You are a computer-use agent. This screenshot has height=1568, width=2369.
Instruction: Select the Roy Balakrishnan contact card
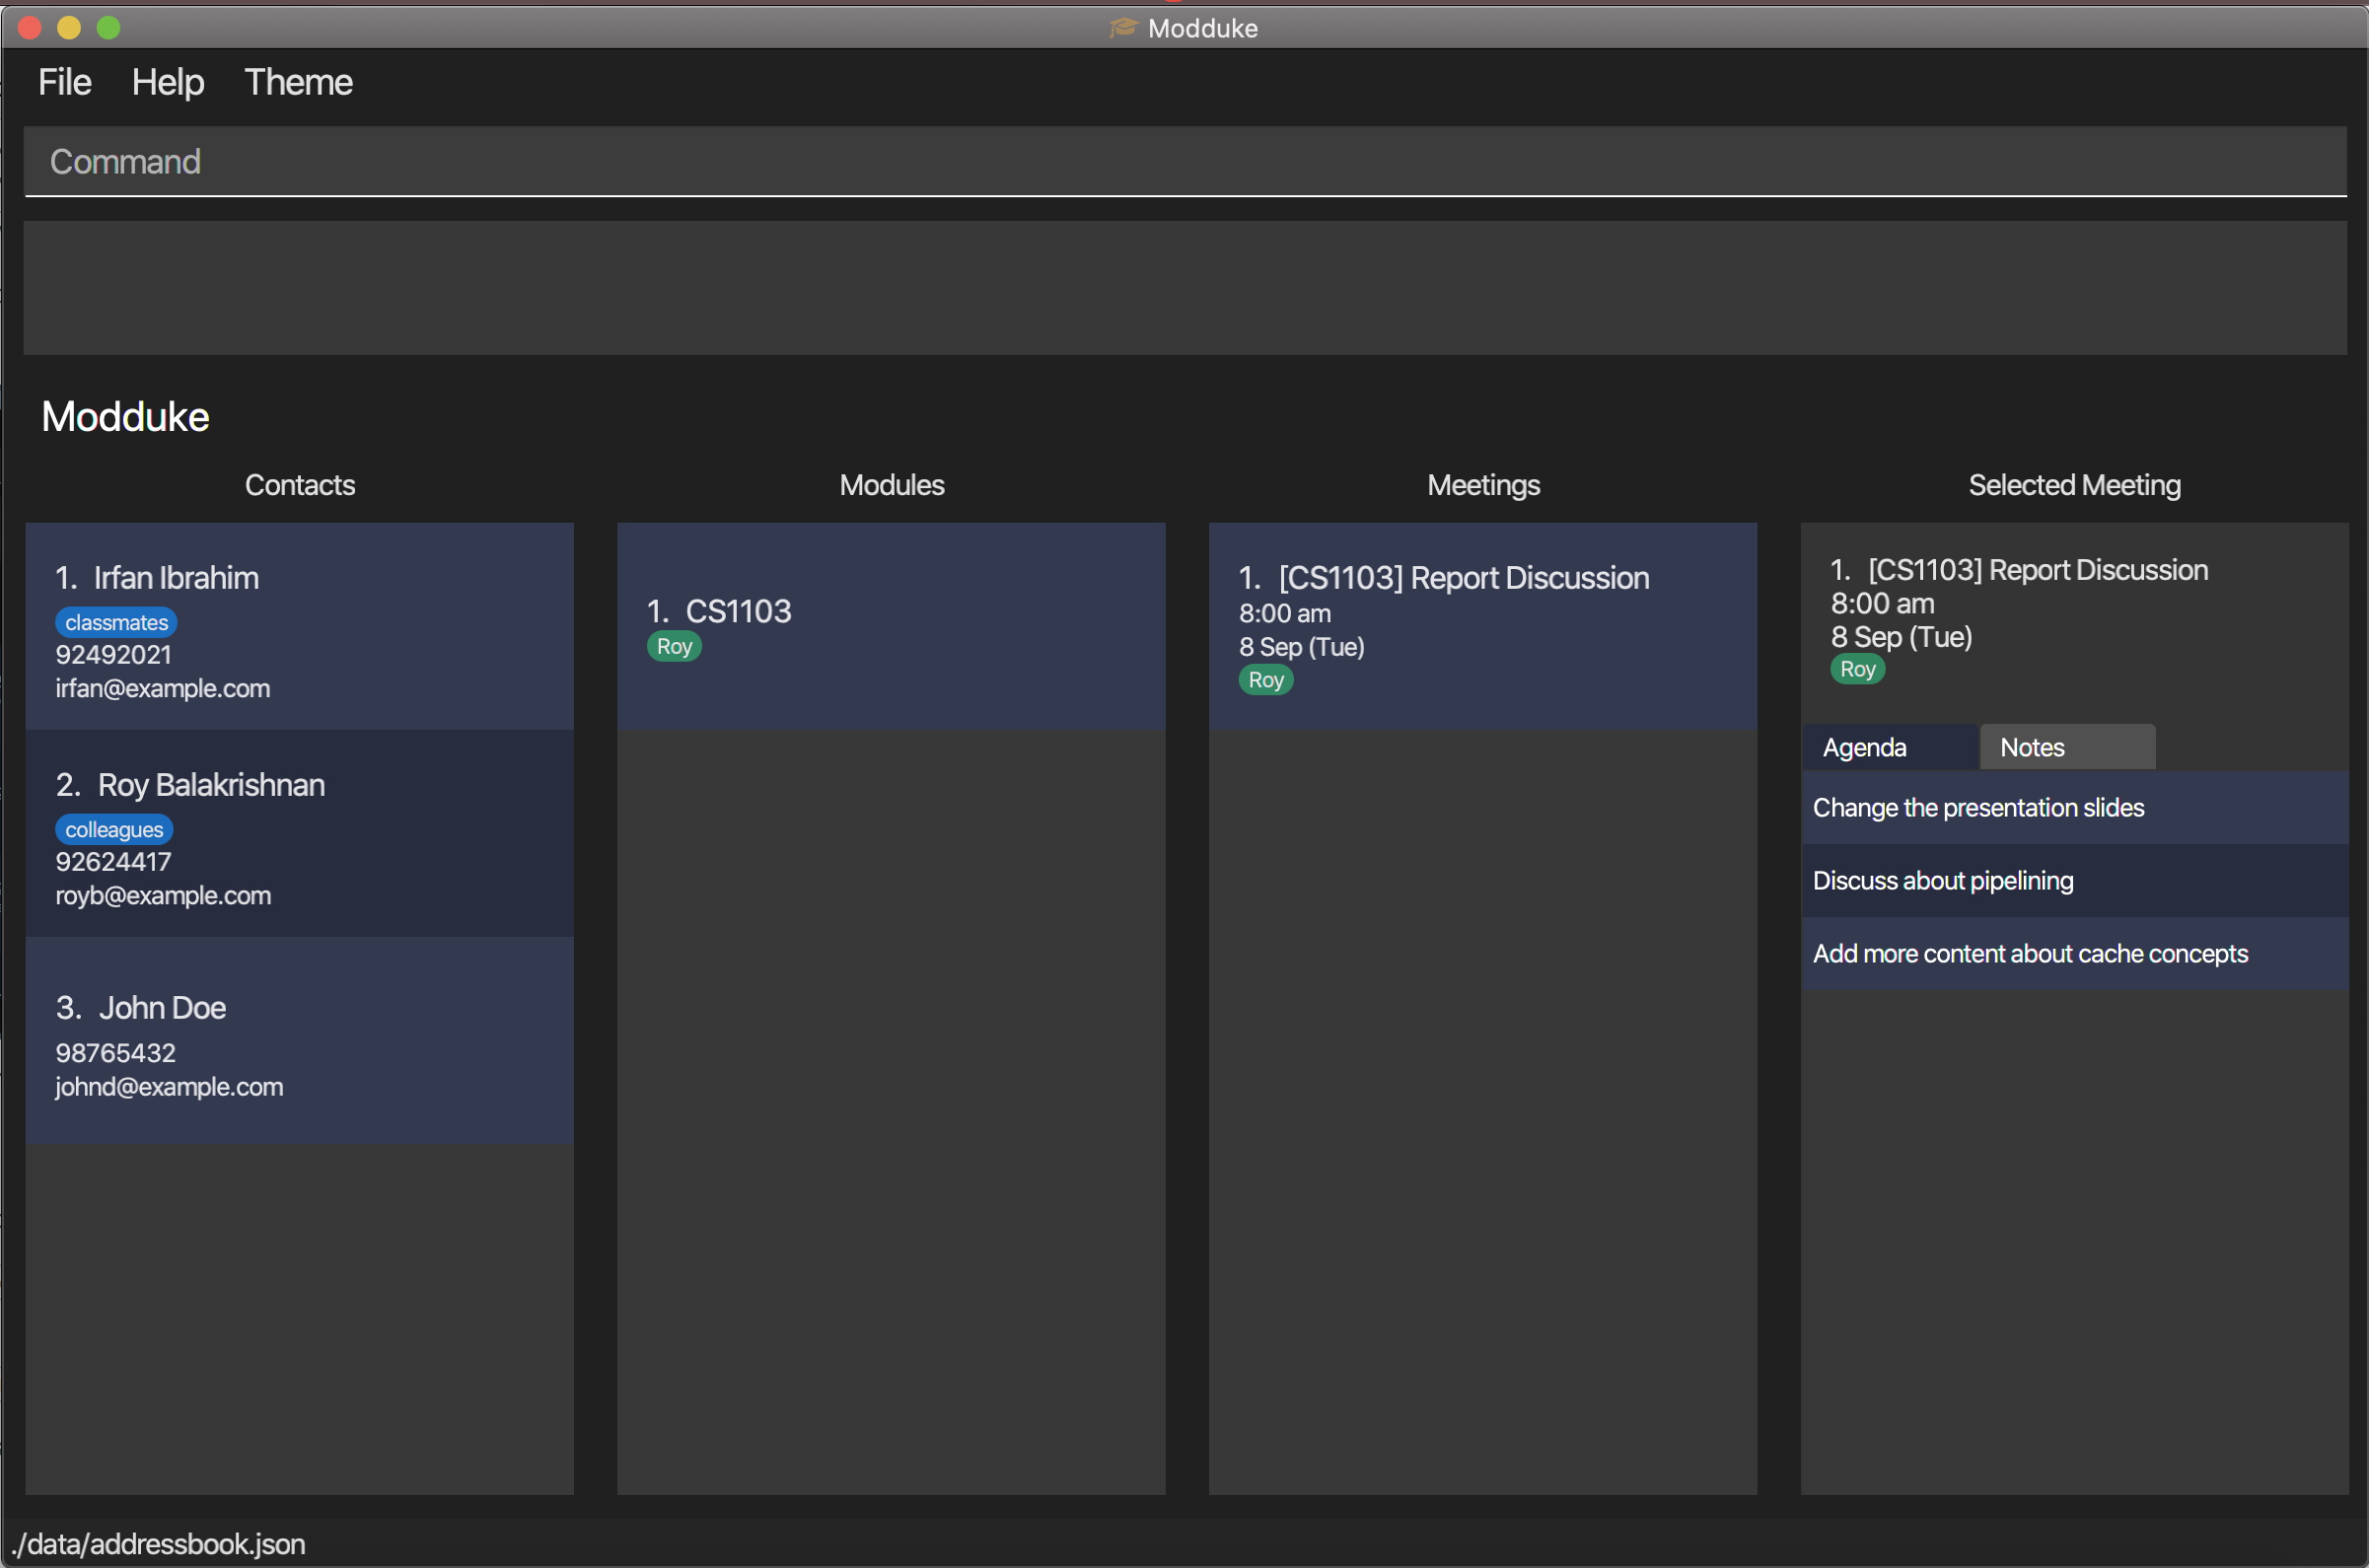(300, 834)
